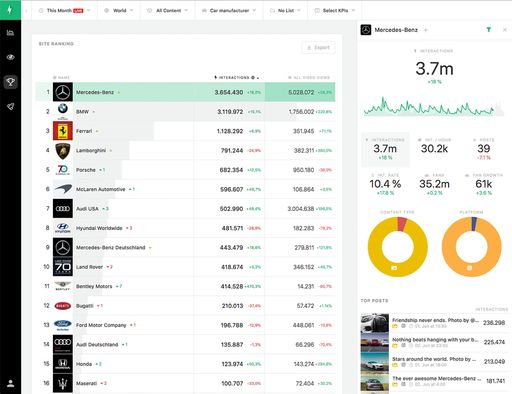
Task: Click the Audi Deutschland logo
Action: pyautogui.click(x=63, y=344)
